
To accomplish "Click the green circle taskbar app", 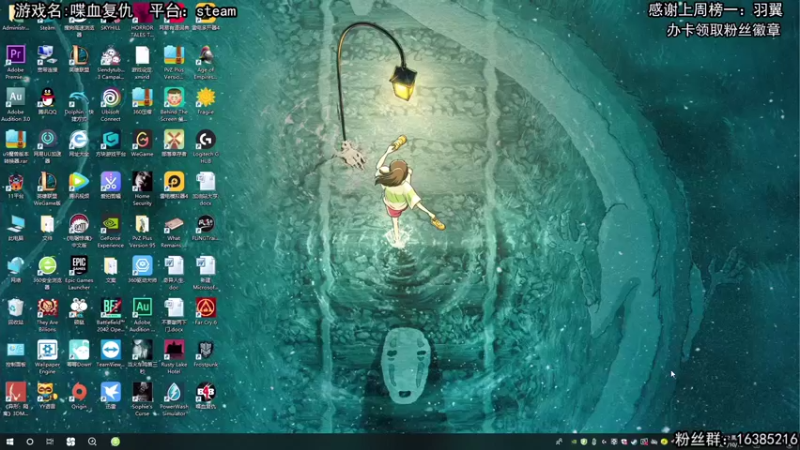I will (115, 442).
